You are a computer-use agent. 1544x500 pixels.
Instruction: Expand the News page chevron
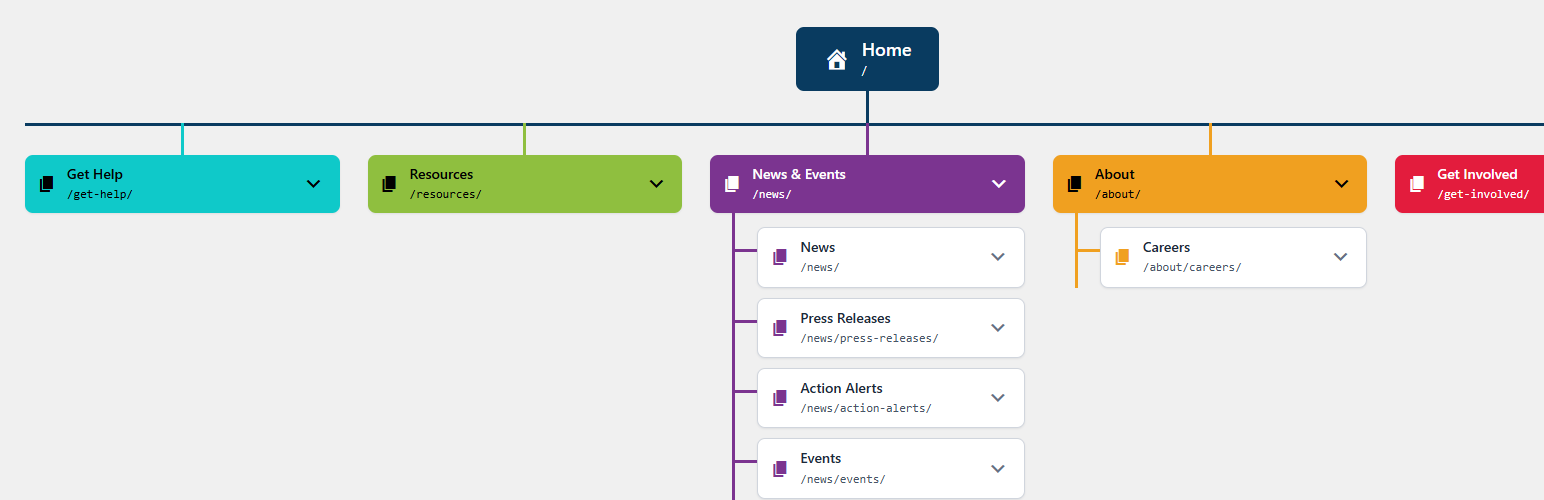997,257
